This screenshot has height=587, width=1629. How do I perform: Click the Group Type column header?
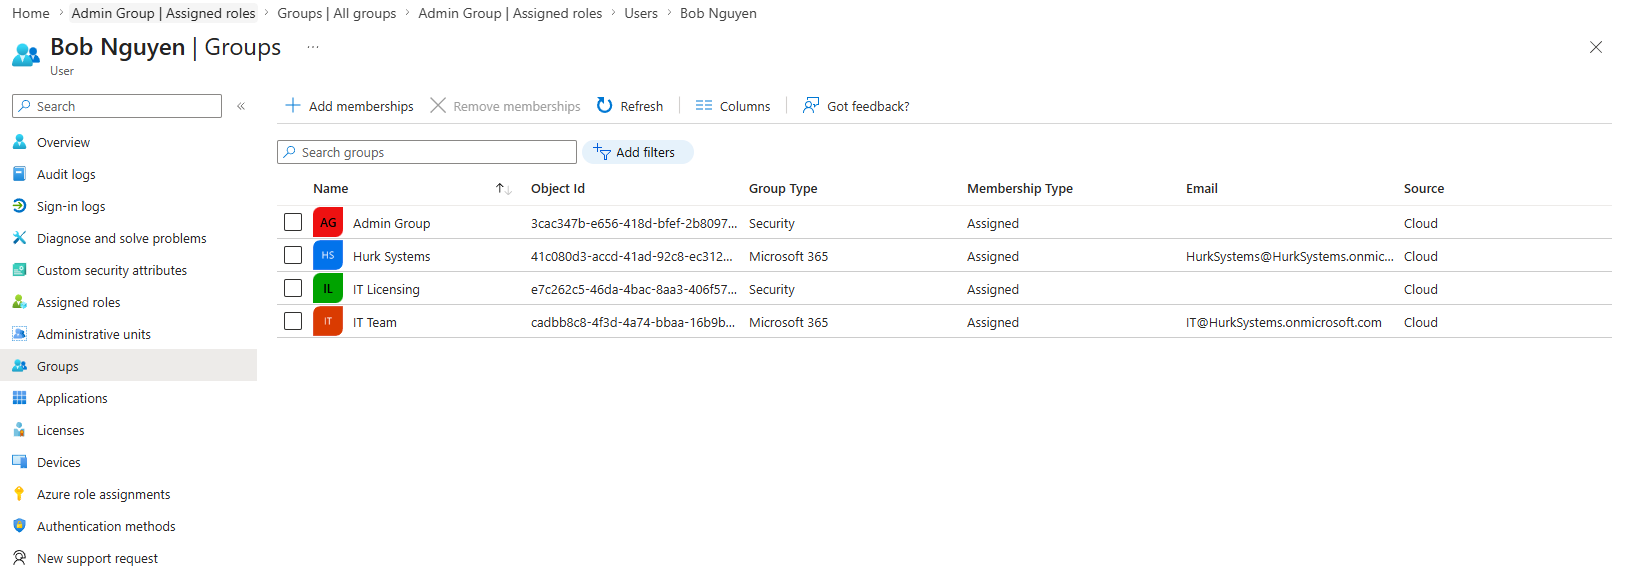click(x=783, y=188)
